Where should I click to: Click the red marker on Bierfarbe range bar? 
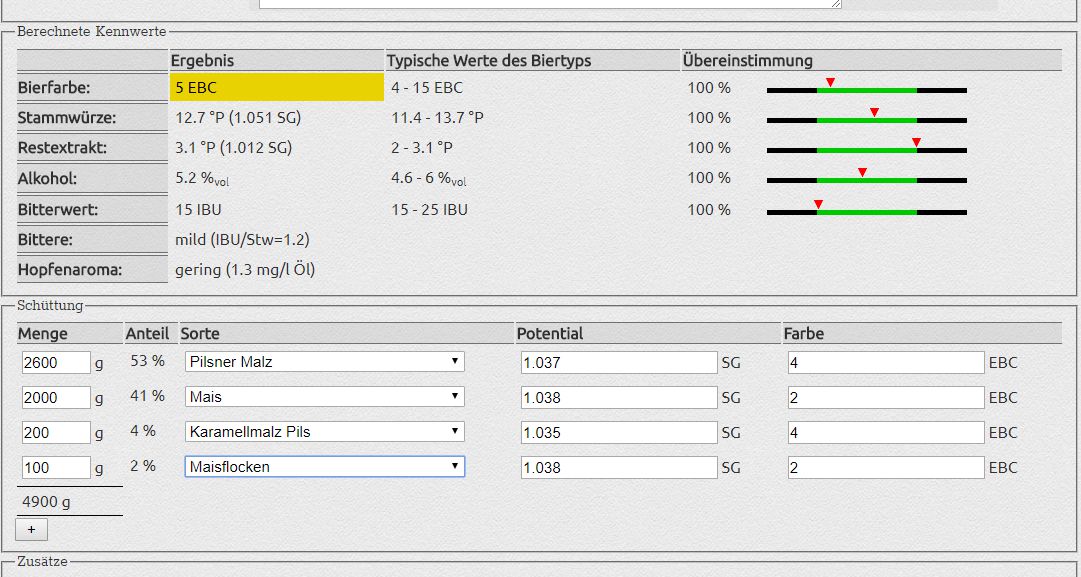830,82
